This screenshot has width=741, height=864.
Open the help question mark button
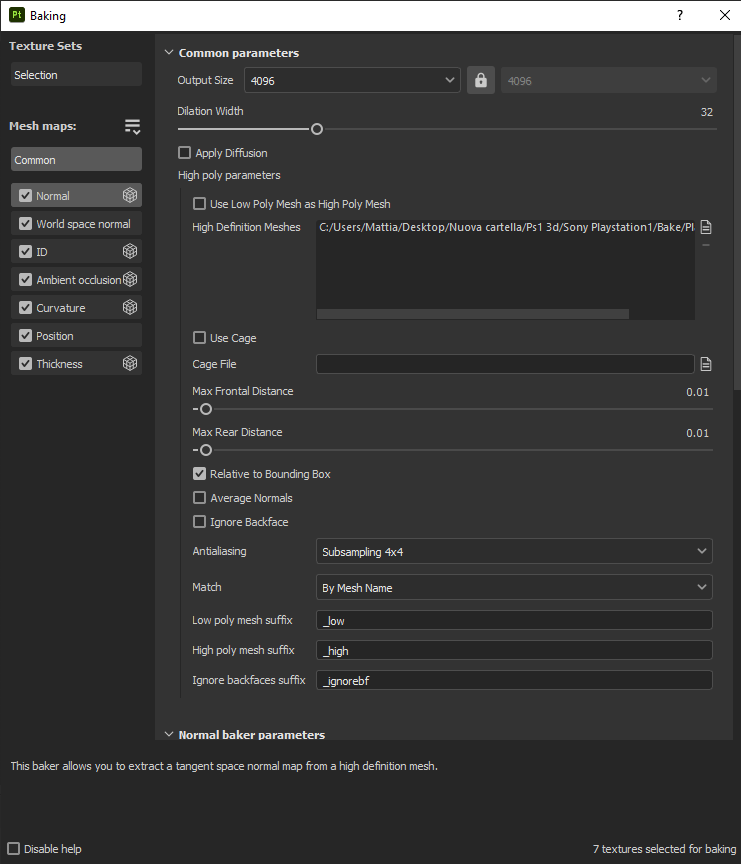[679, 15]
